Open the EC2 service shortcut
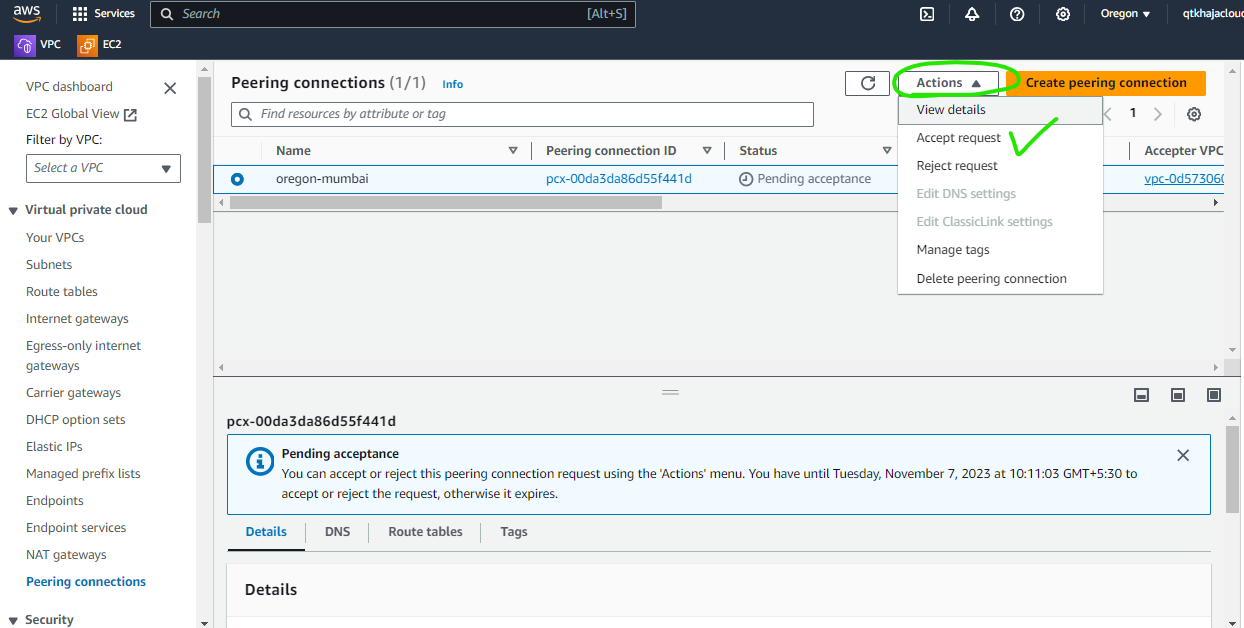1244x628 pixels. pos(100,45)
